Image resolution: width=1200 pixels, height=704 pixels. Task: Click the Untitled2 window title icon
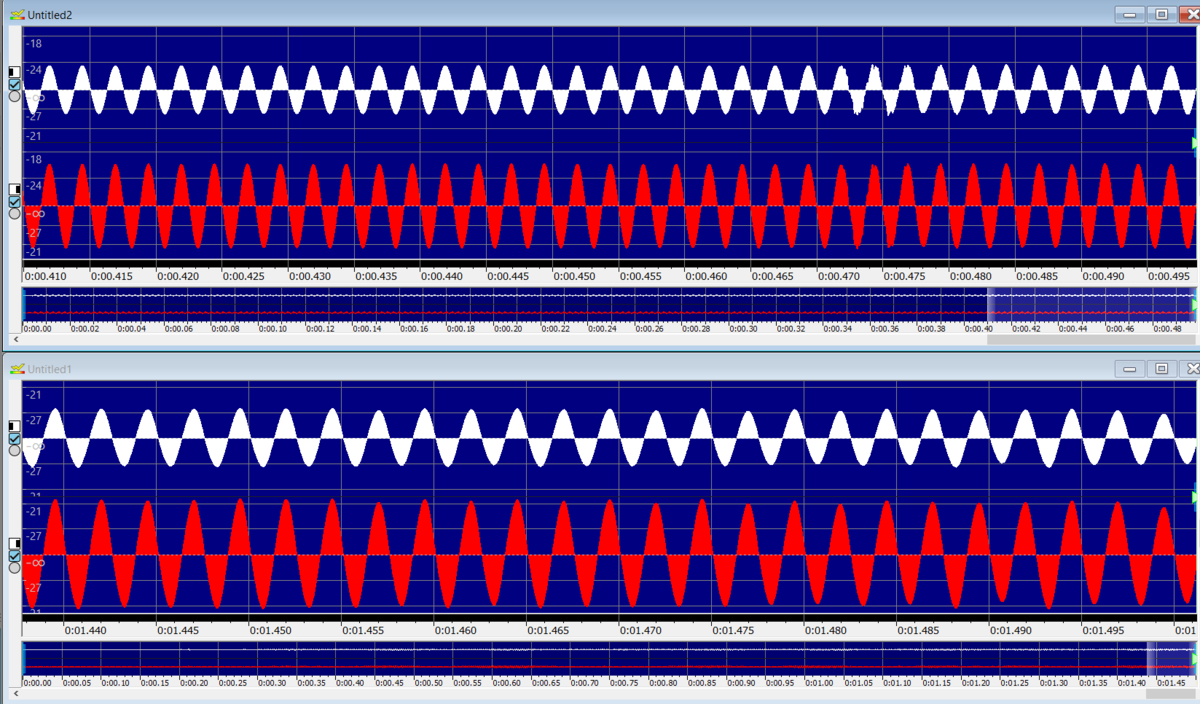pyautogui.click(x=16, y=15)
